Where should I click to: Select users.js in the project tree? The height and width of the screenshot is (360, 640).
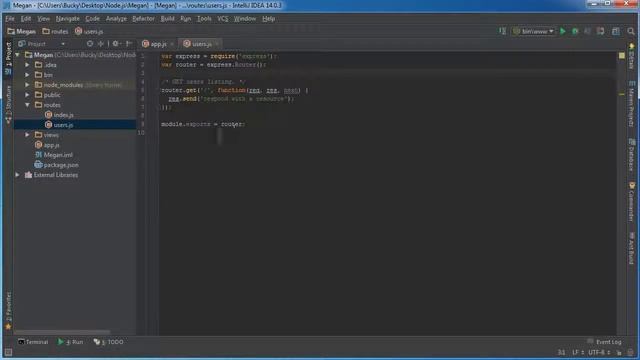coord(59,125)
